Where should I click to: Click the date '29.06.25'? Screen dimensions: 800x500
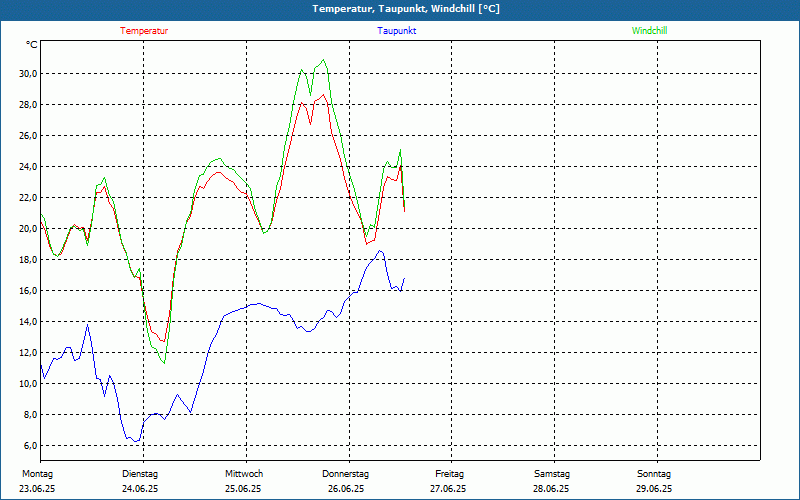(x=654, y=489)
